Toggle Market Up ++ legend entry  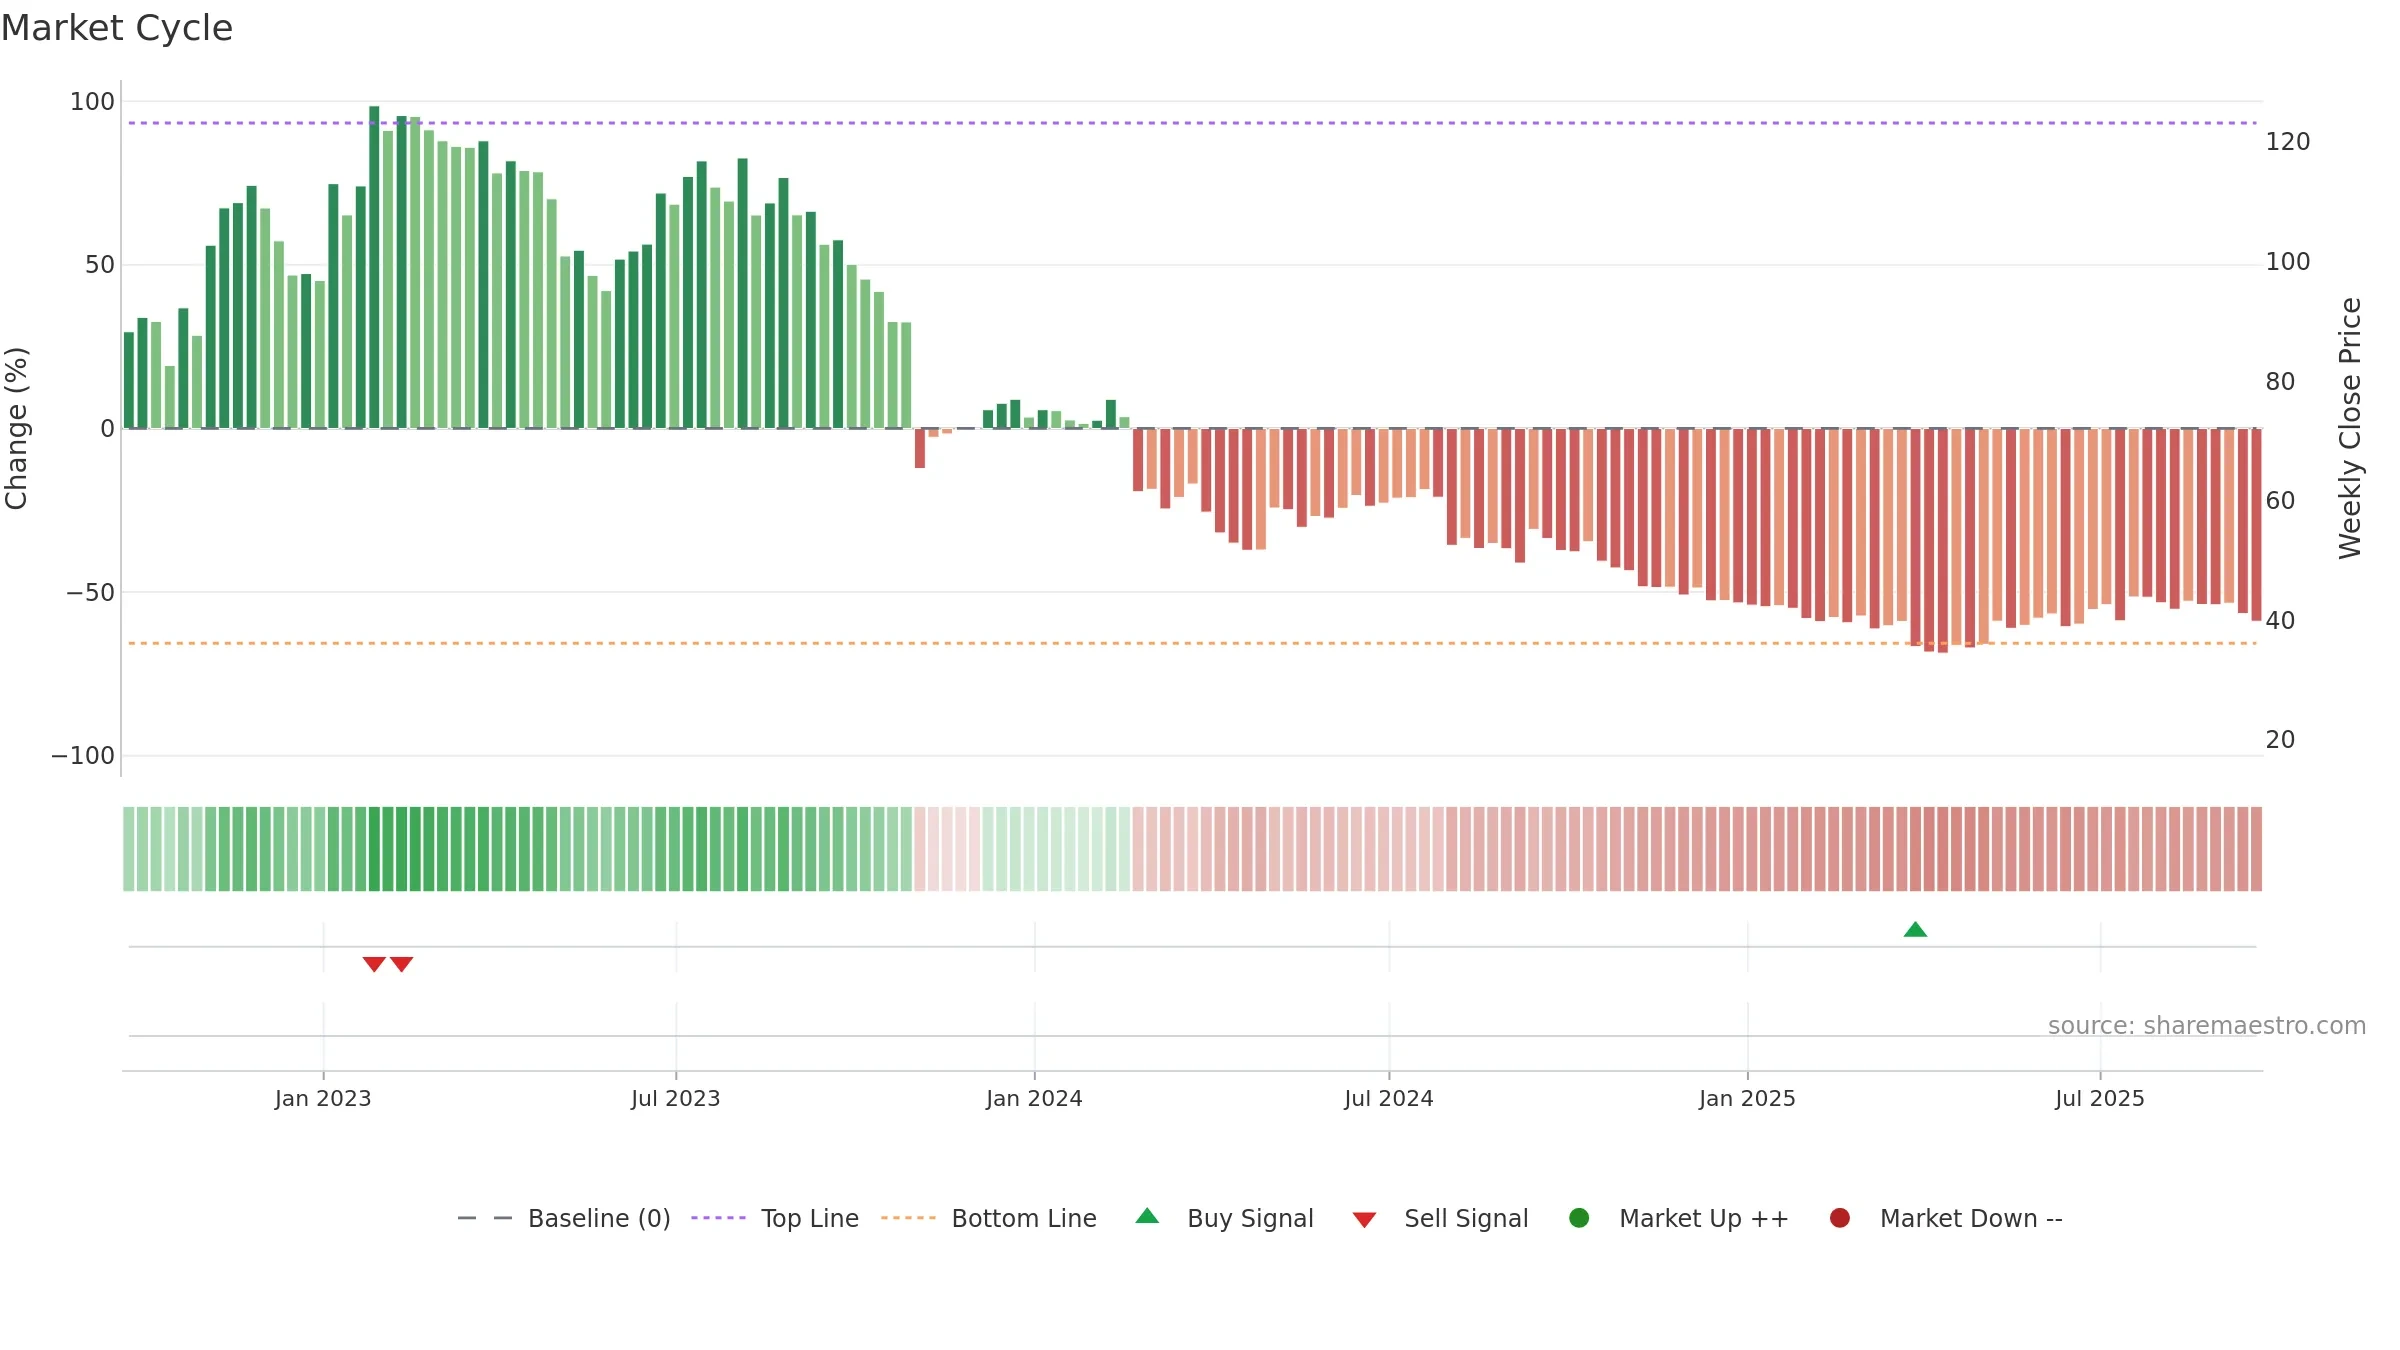pyautogui.click(x=1679, y=1219)
